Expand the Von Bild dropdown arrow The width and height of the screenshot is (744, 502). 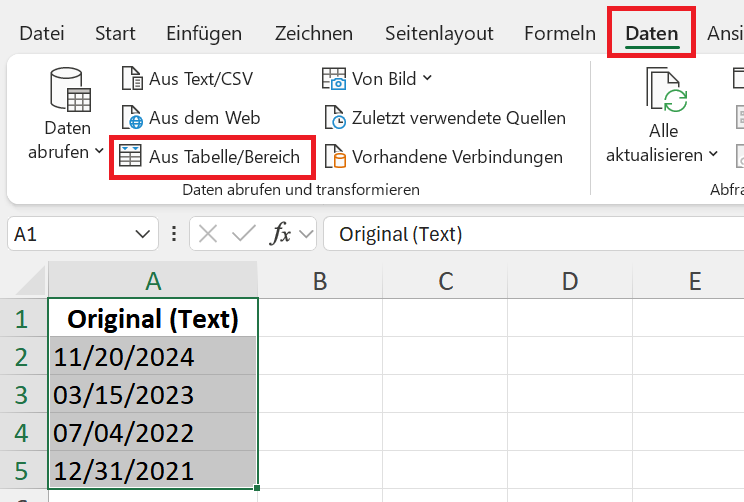point(427,78)
